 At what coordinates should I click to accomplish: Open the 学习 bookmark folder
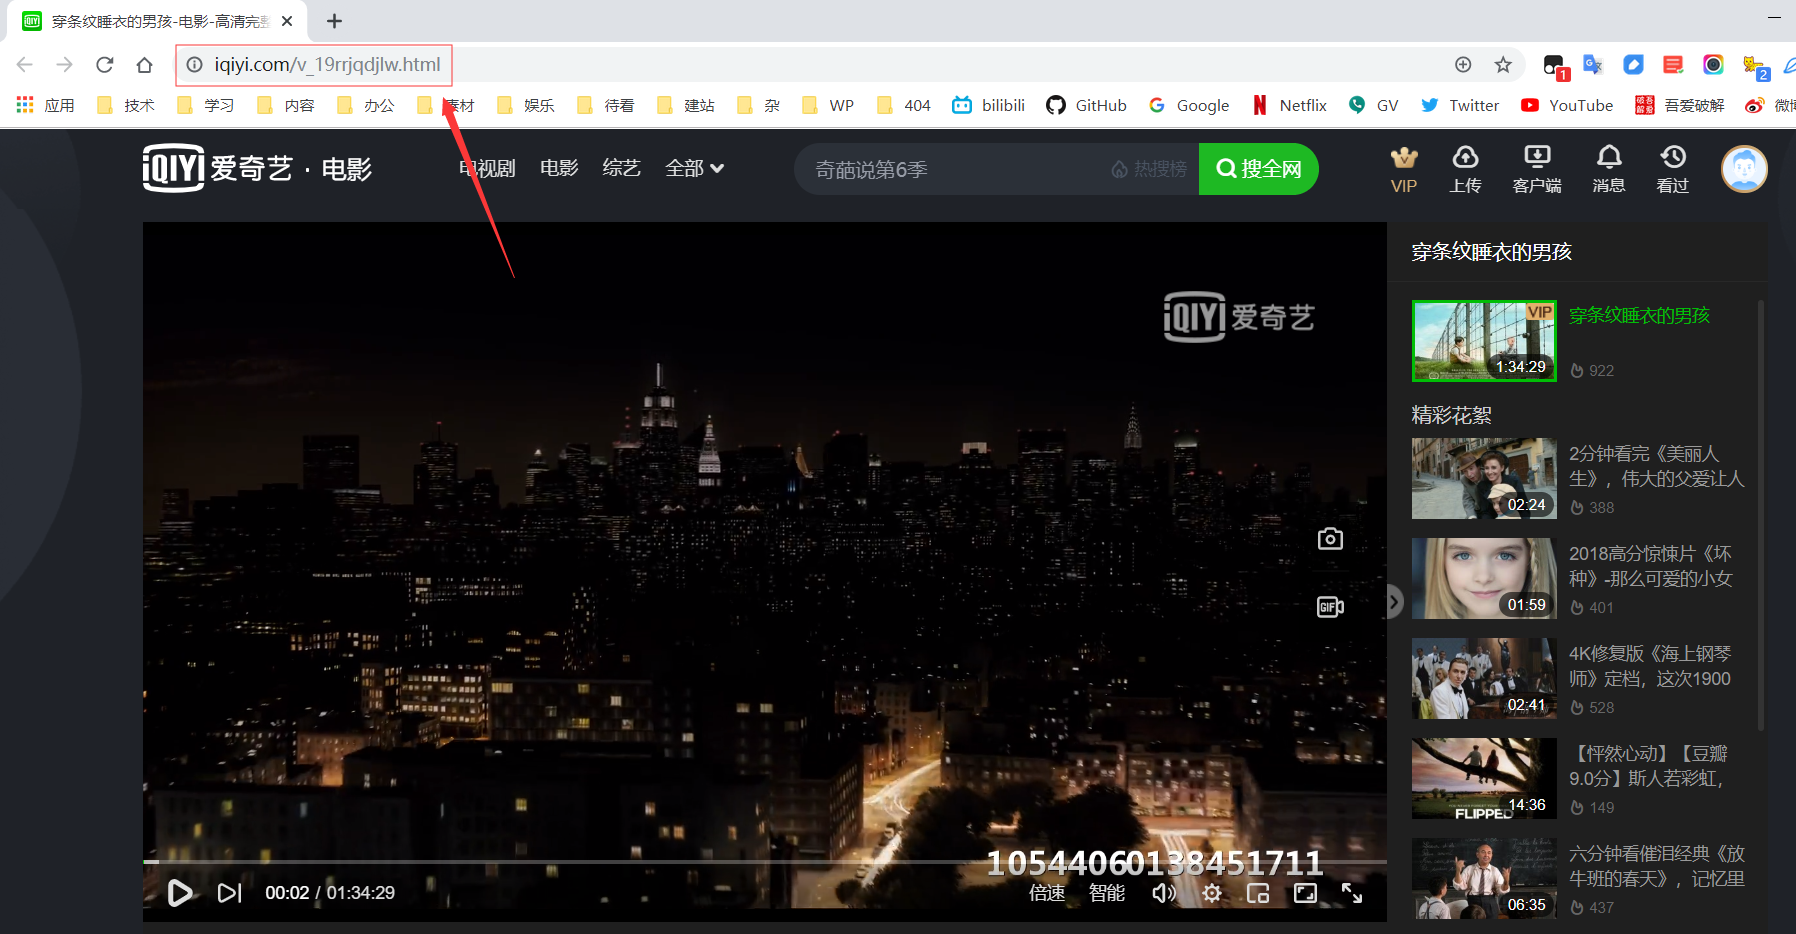[x=206, y=105]
